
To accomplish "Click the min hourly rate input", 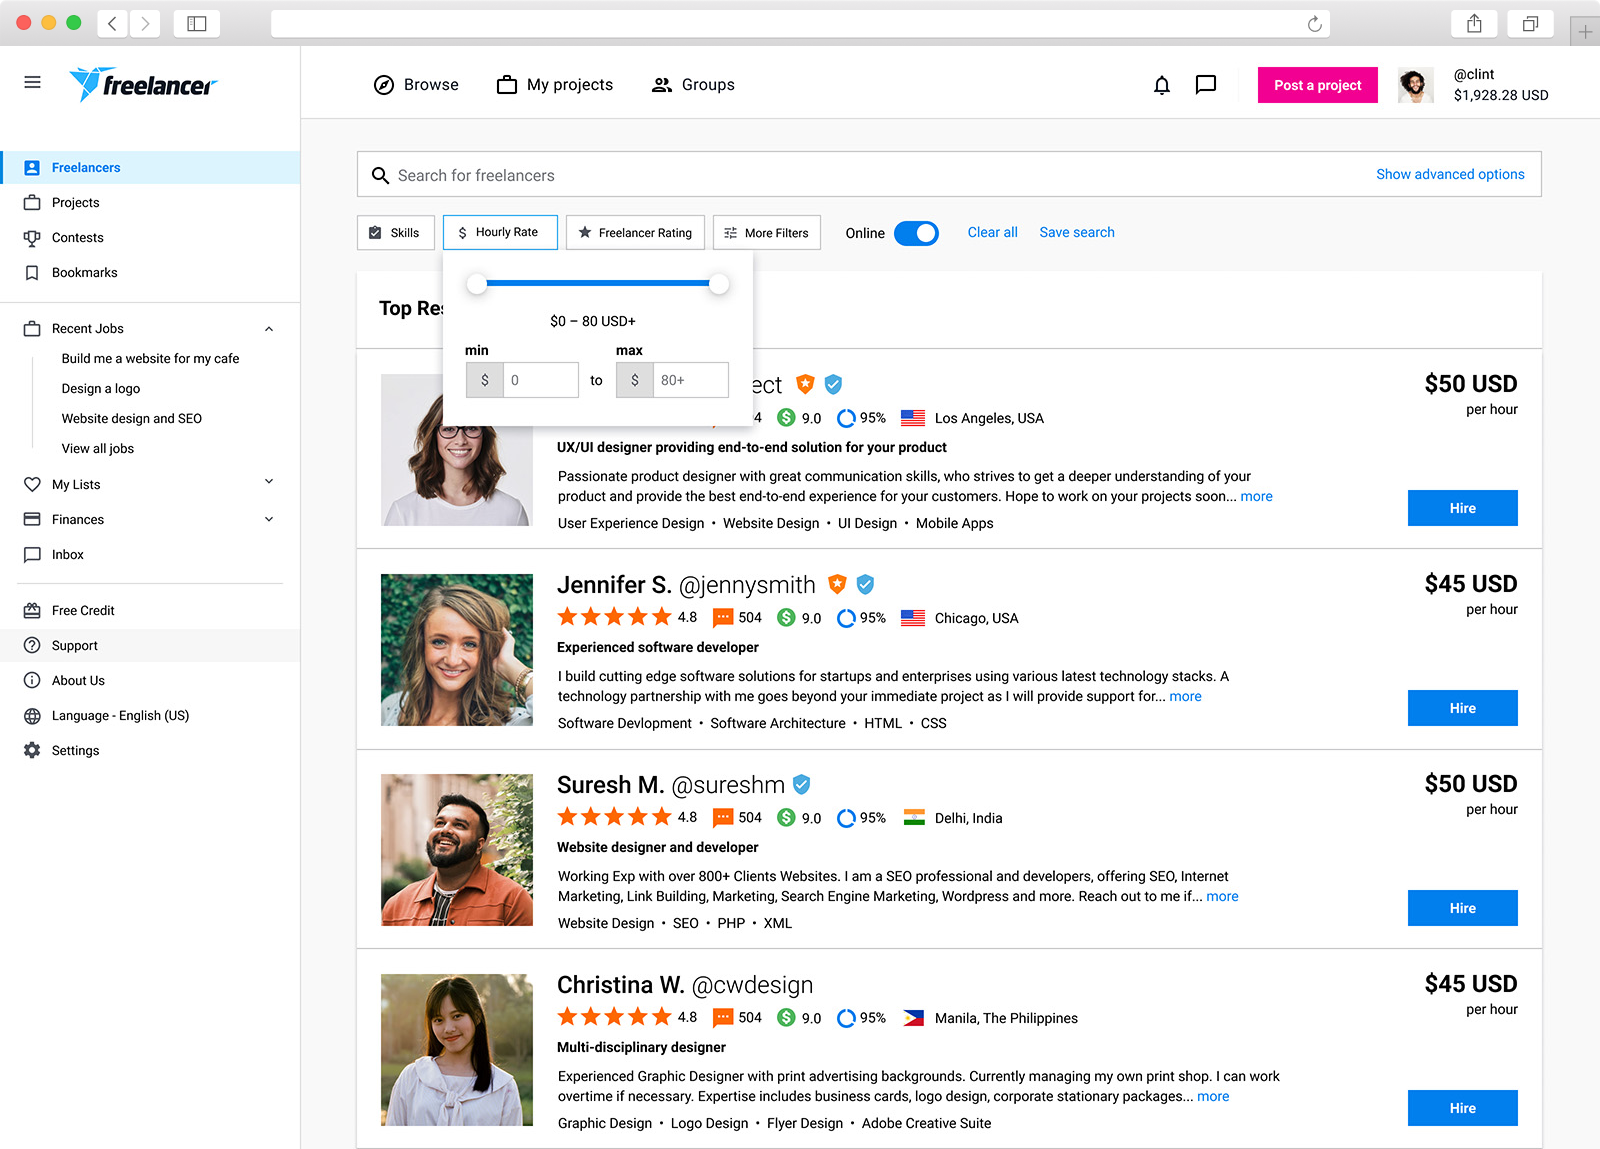I will 540,380.
